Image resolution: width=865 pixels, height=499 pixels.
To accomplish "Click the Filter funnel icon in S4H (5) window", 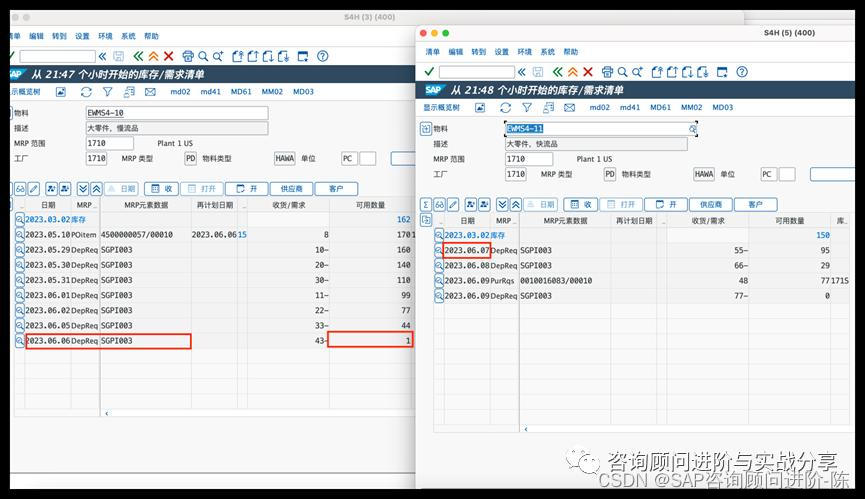I will pos(527,108).
